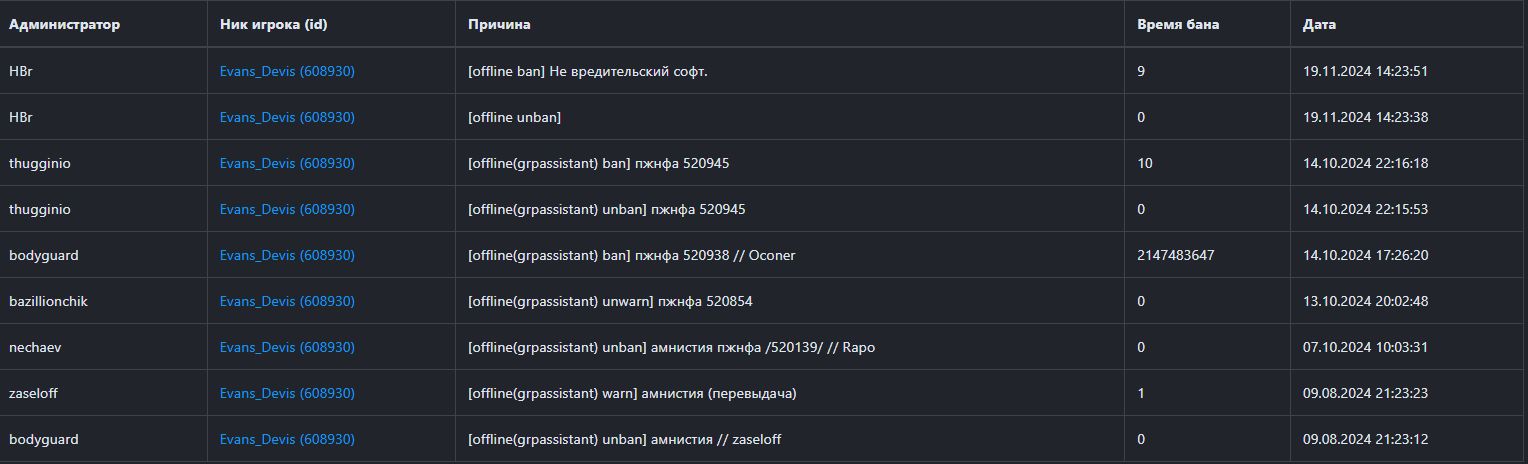The image size is (1528, 464).
Task: Open Evans_Devis link for the 2147483647 ban row
Action: 287,255
